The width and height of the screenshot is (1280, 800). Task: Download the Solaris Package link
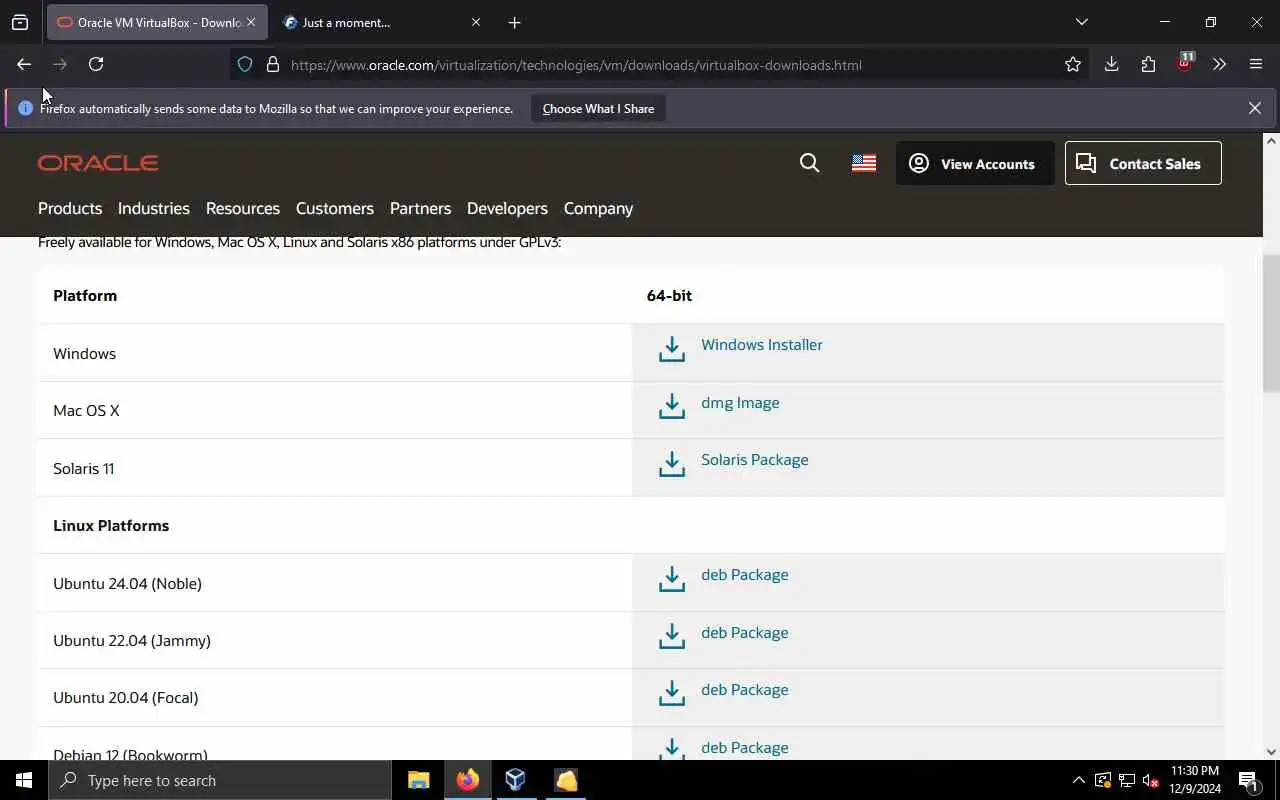(x=755, y=460)
